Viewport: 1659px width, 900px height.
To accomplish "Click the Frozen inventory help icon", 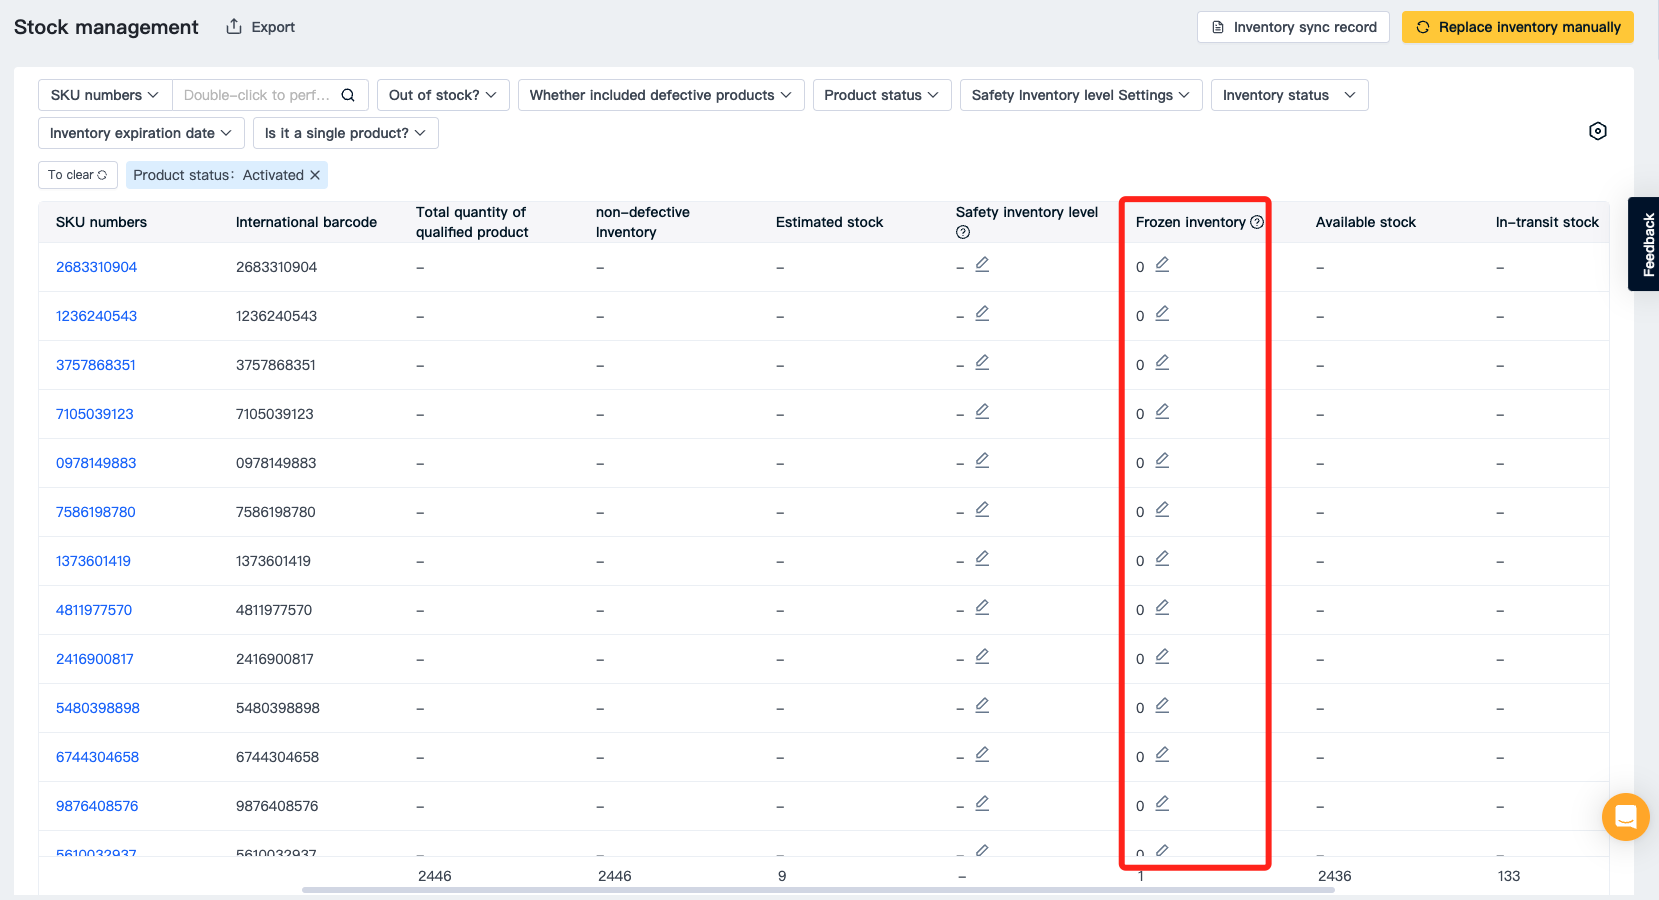I will click(x=1257, y=222).
